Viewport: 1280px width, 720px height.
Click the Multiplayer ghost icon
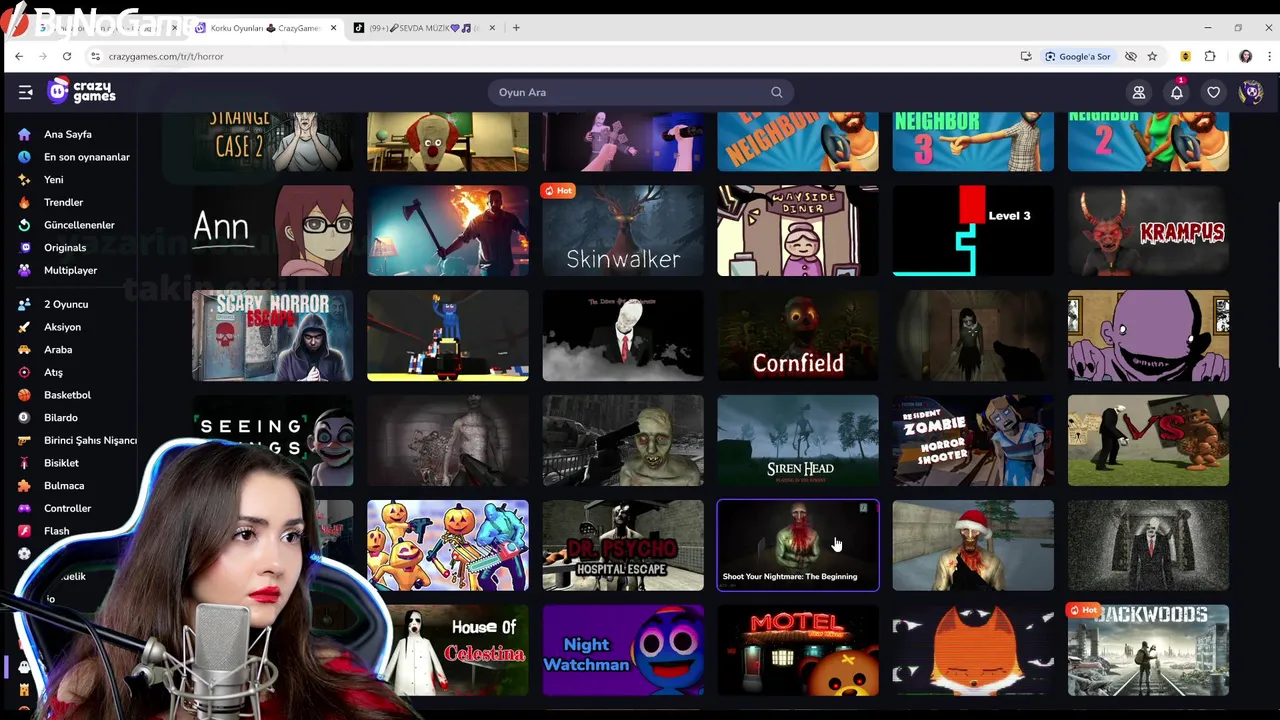pos(24,270)
